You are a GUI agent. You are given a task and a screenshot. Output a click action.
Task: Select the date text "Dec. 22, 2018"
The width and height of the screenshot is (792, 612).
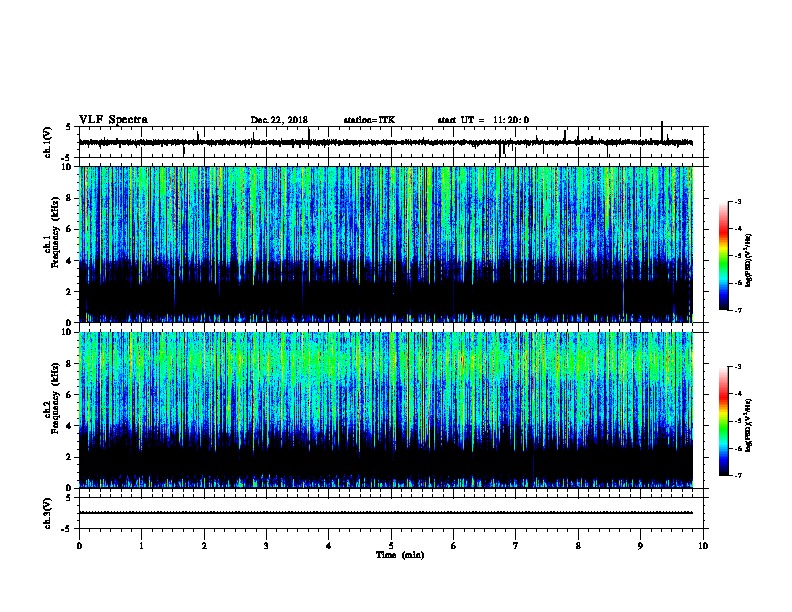[x=279, y=120]
